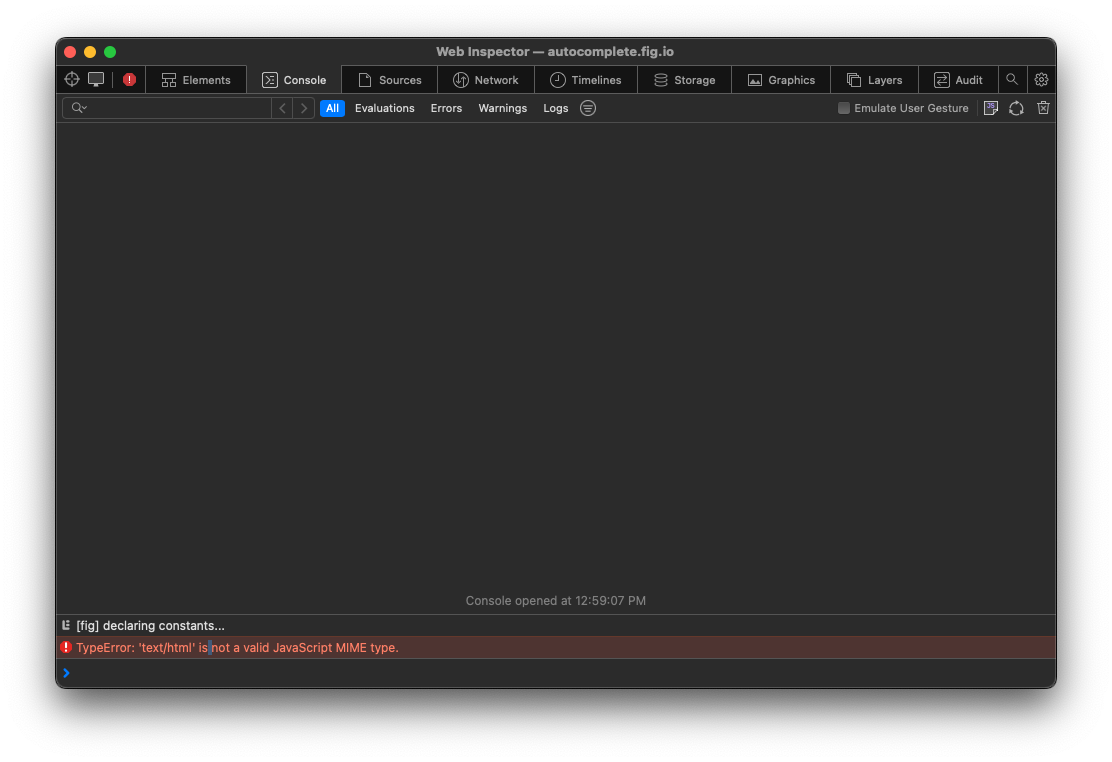Select the Evaluations filter button
The width and height of the screenshot is (1112, 762).
(384, 108)
